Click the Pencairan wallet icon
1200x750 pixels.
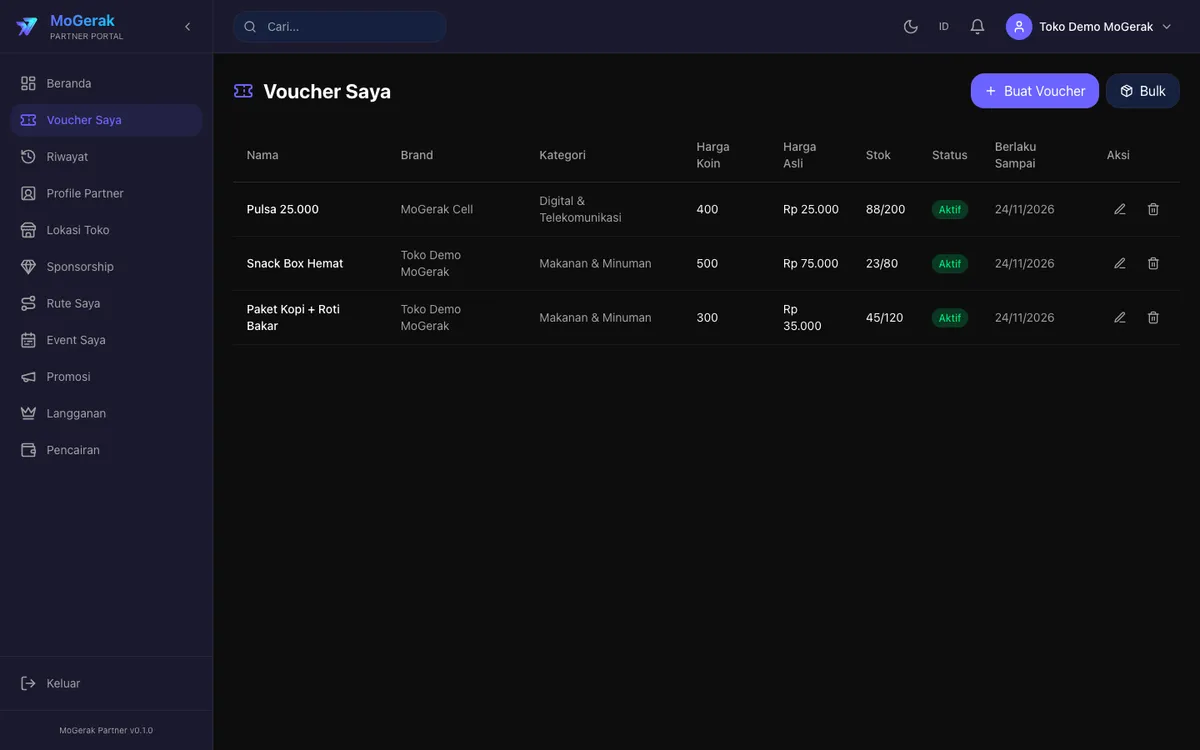point(28,450)
